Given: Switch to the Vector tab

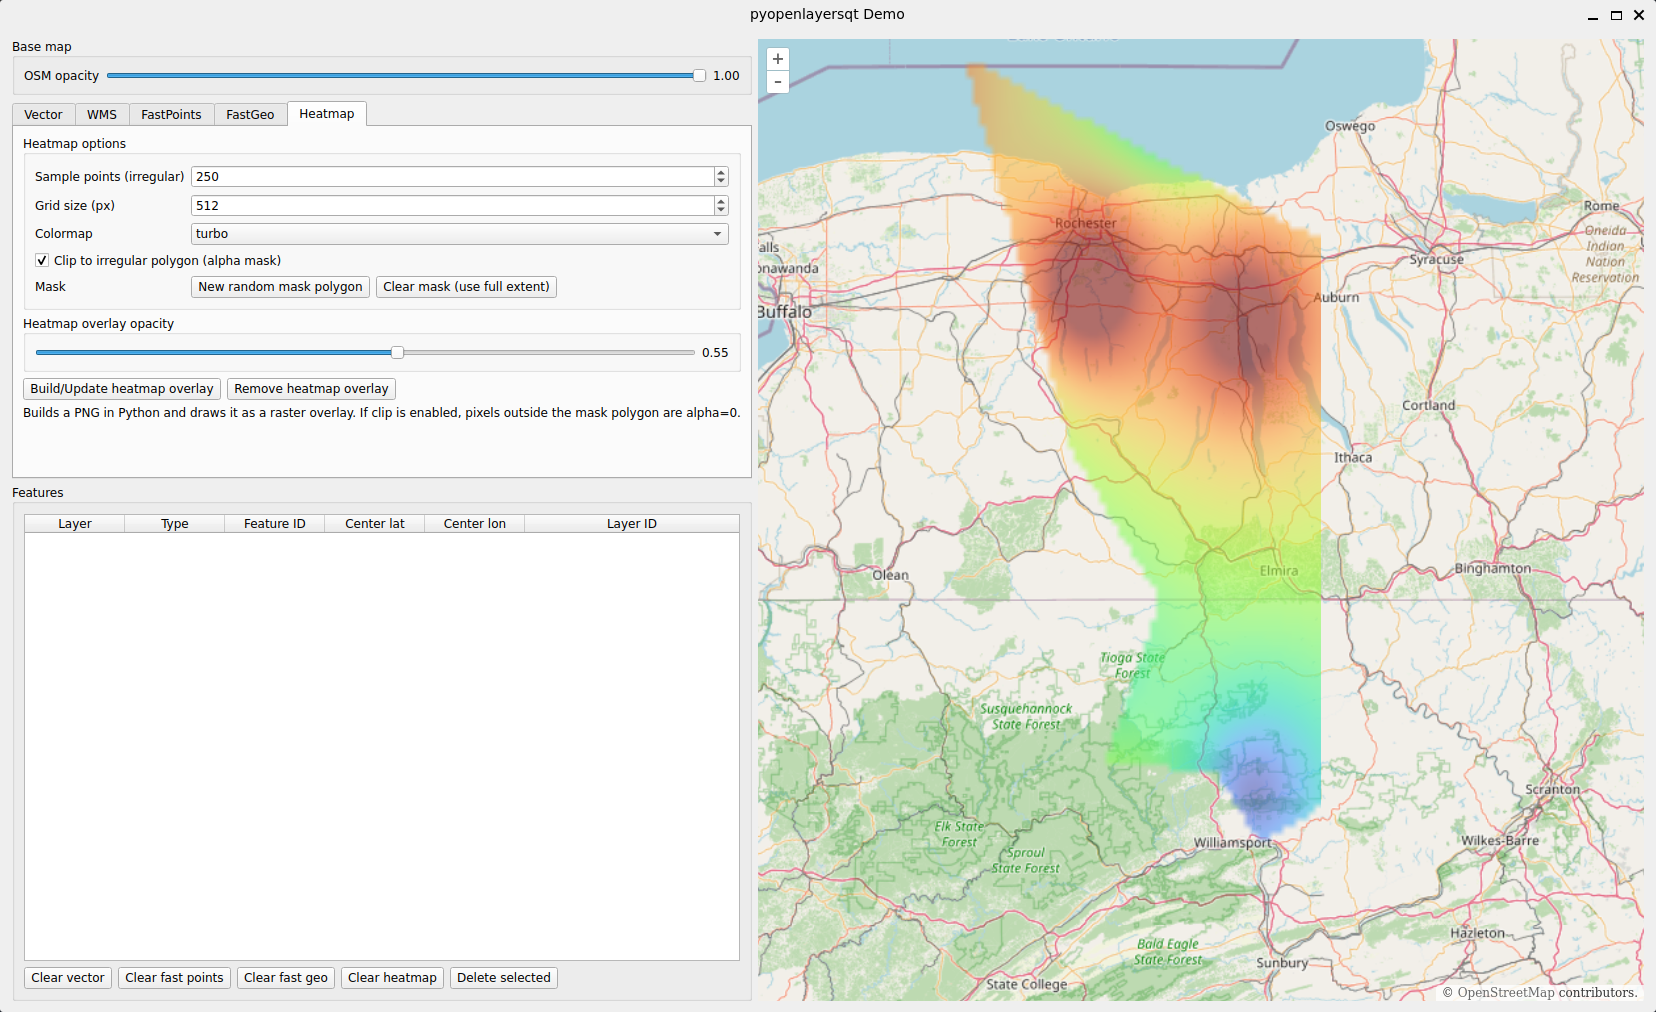Looking at the screenshot, I should click(x=43, y=115).
